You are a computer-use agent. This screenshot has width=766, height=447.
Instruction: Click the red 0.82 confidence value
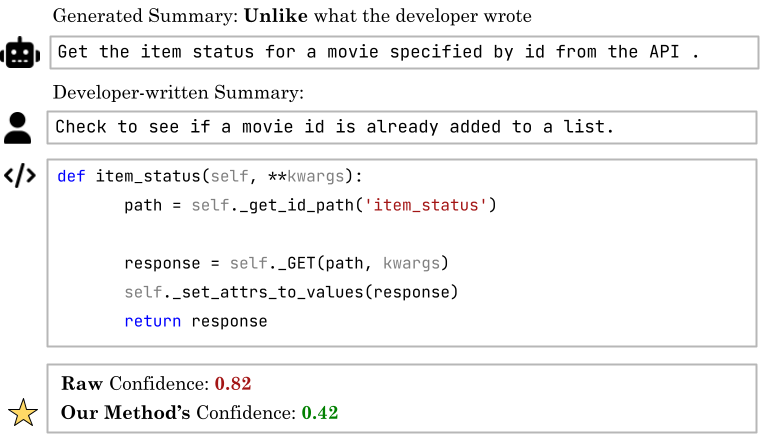(x=232, y=384)
